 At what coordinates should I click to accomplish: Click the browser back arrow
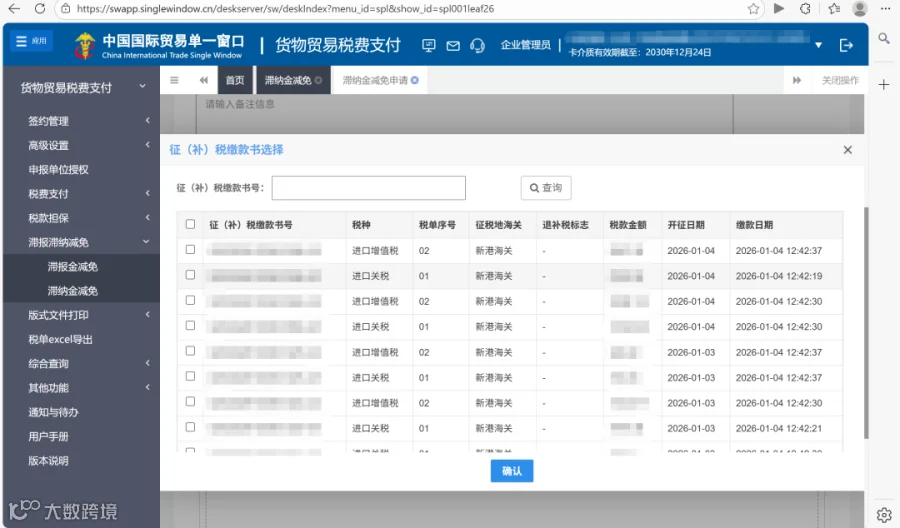[x=14, y=9]
